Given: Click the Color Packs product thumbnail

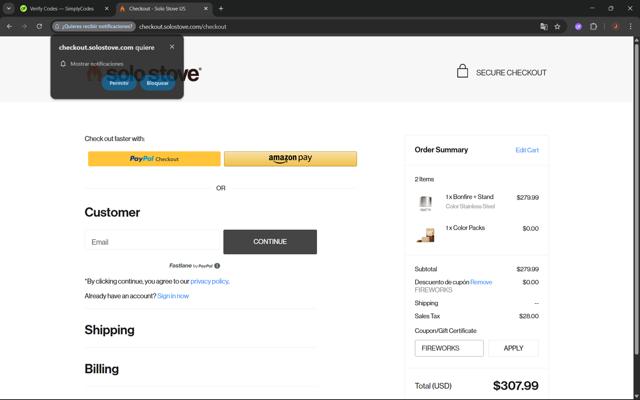Looking at the screenshot, I should (425, 234).
